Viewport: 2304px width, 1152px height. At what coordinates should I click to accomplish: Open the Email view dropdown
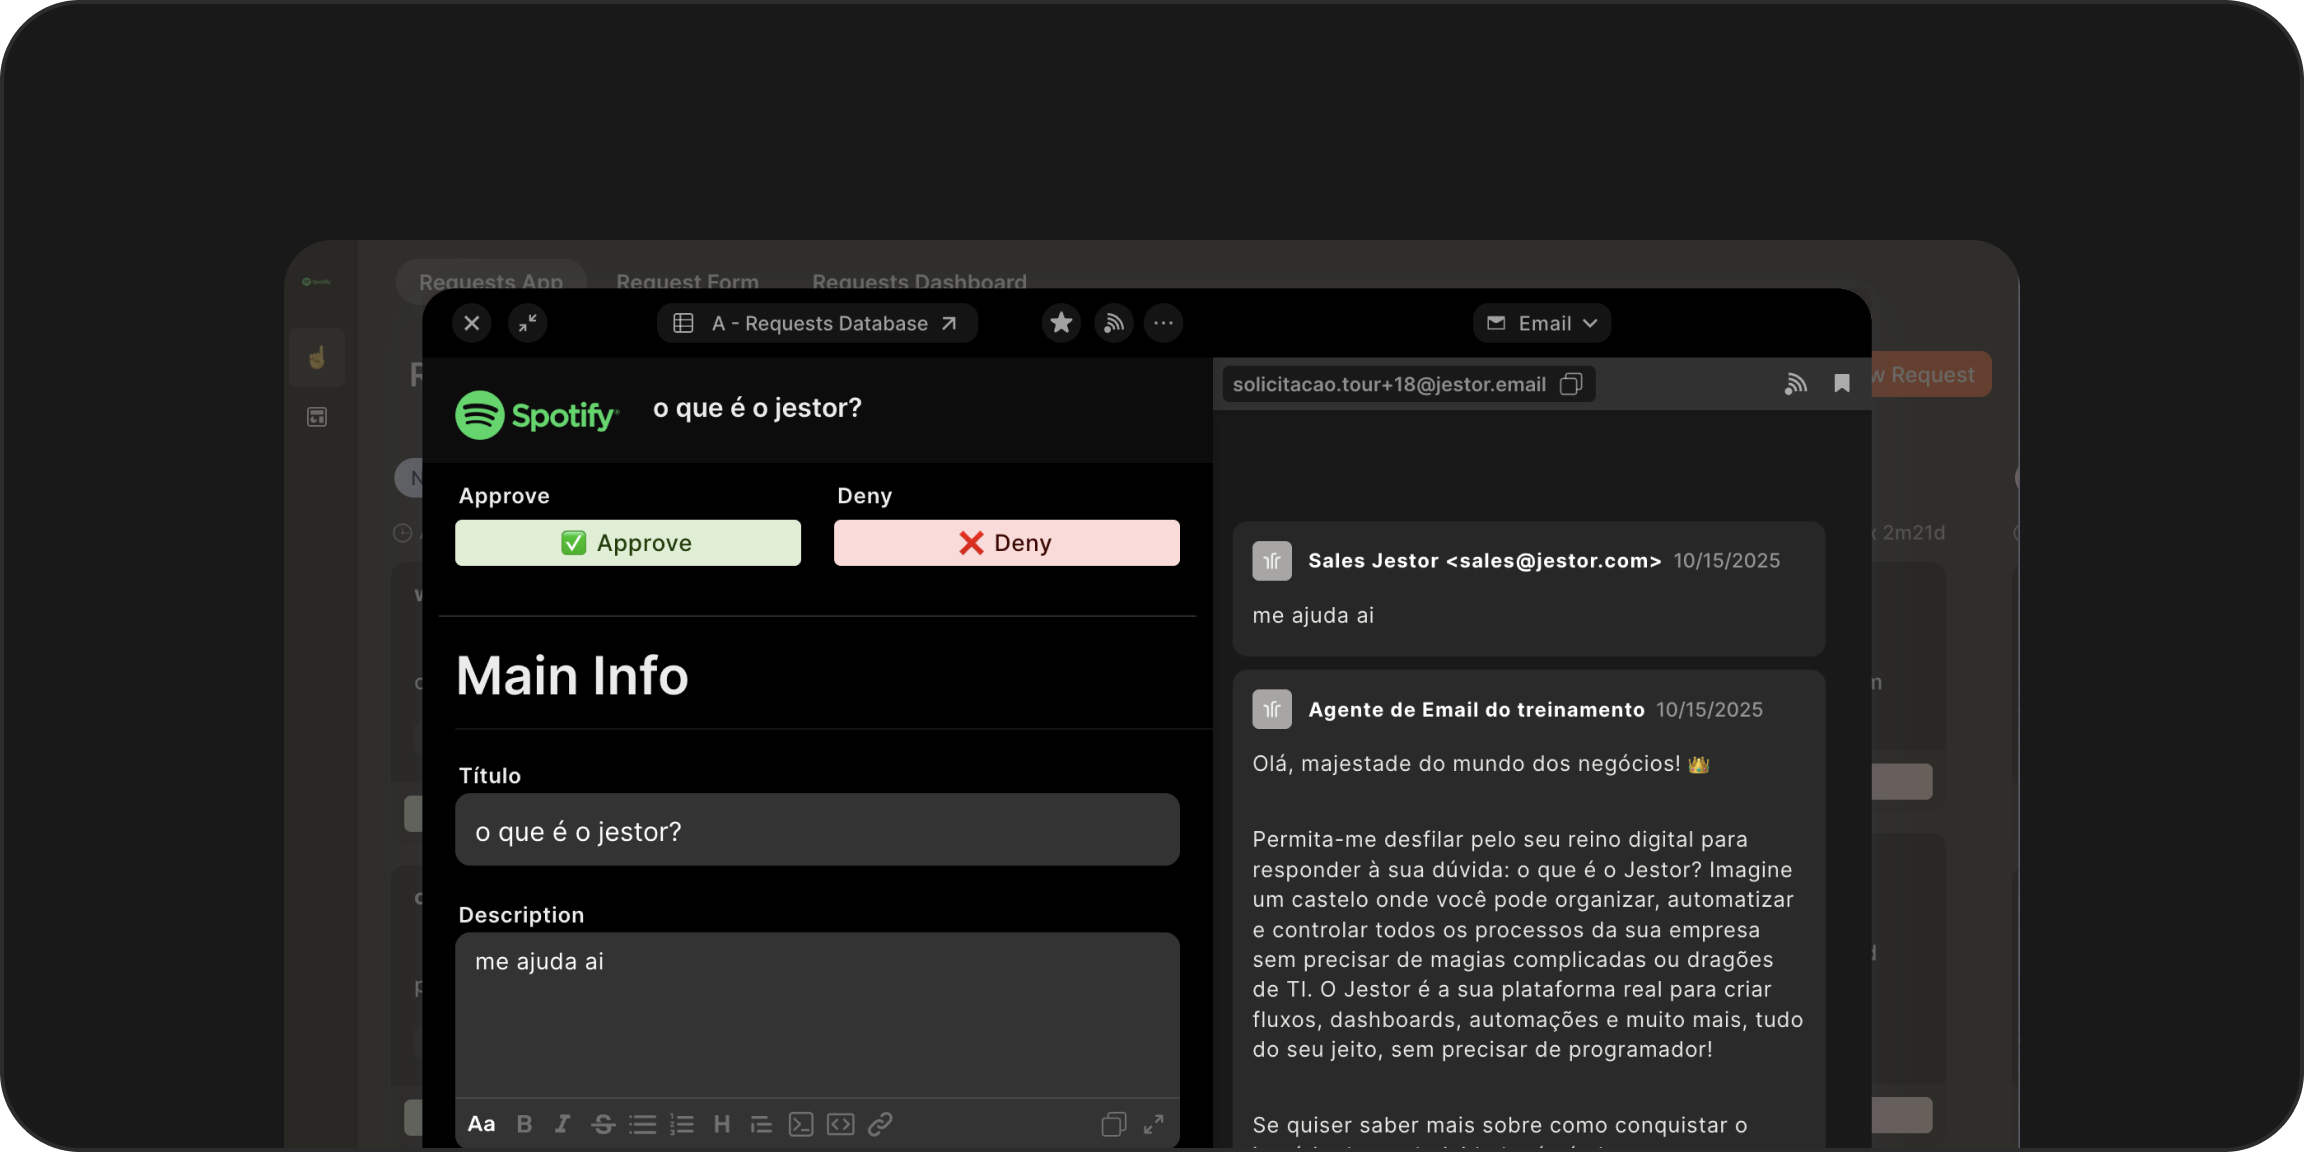tap(1541, 322)
